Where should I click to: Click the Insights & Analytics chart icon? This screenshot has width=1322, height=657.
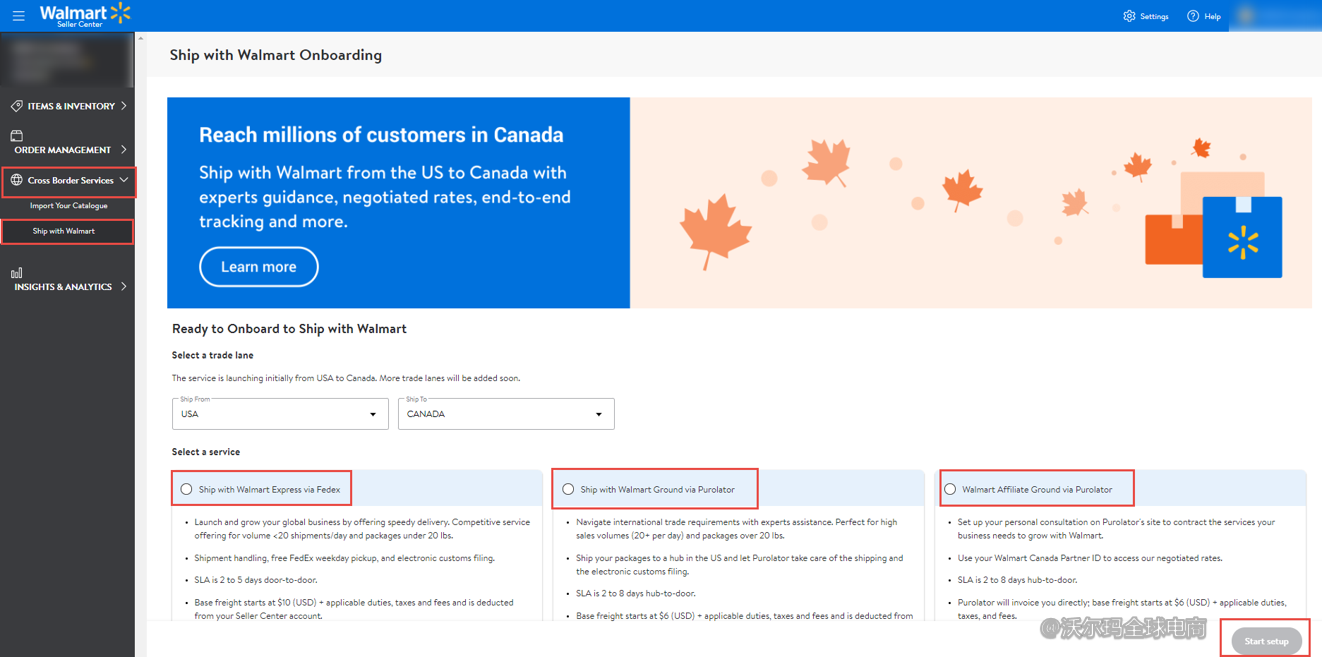coord(17,272)
